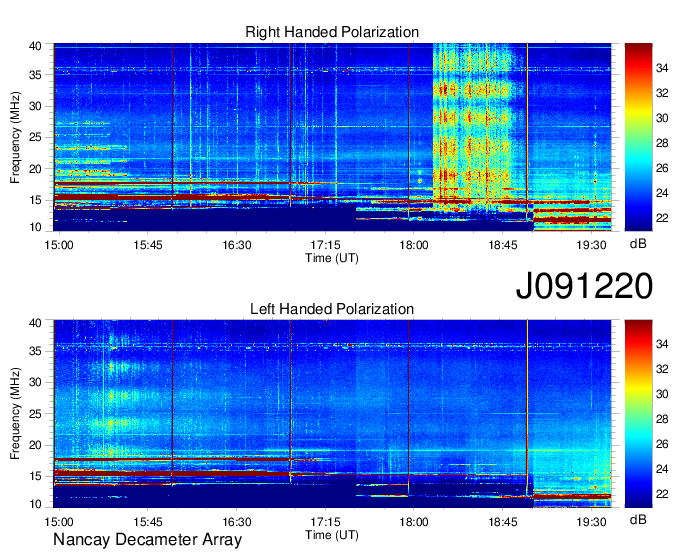This screenshot has height=552, width=680.
Task: Click the '10' frequency tick of the Left Handed plot
Action: (x=35, y=504)
